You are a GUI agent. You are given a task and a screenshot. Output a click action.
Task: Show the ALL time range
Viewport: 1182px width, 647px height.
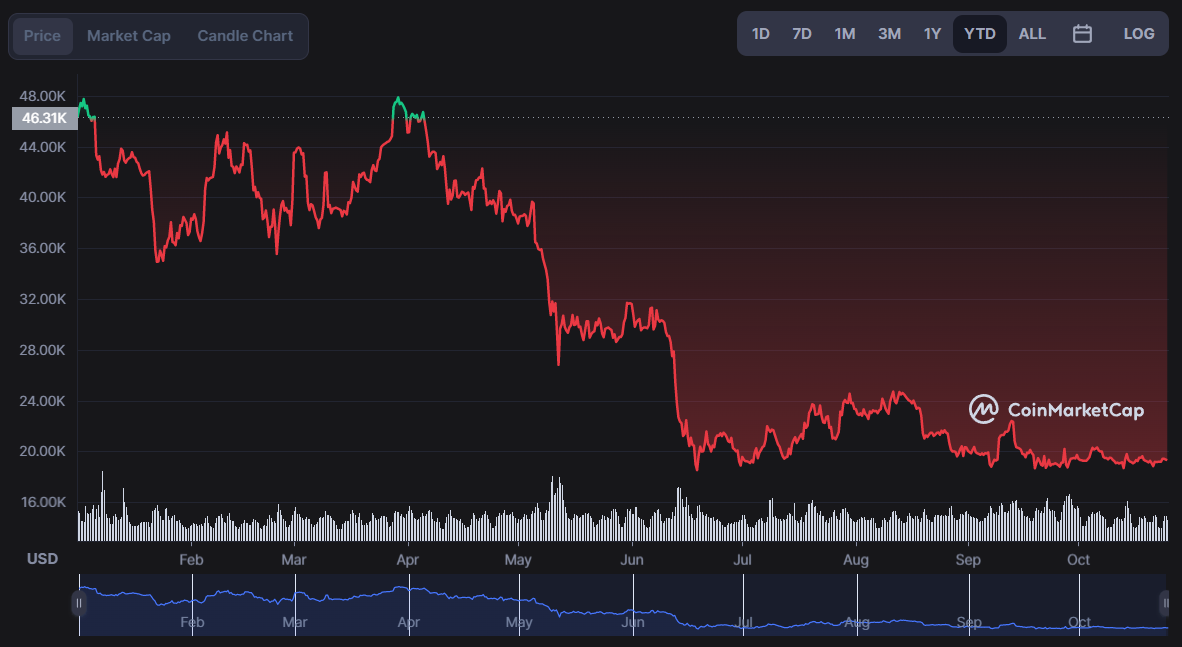(x=1032, y=34)
